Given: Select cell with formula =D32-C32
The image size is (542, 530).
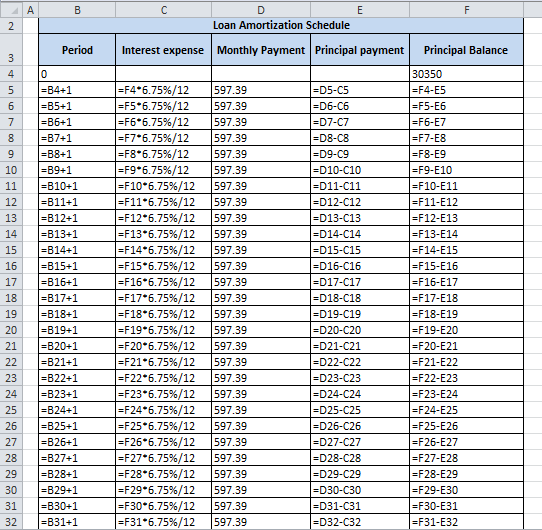Looking at the screenshot, I should tap(360, 522).
